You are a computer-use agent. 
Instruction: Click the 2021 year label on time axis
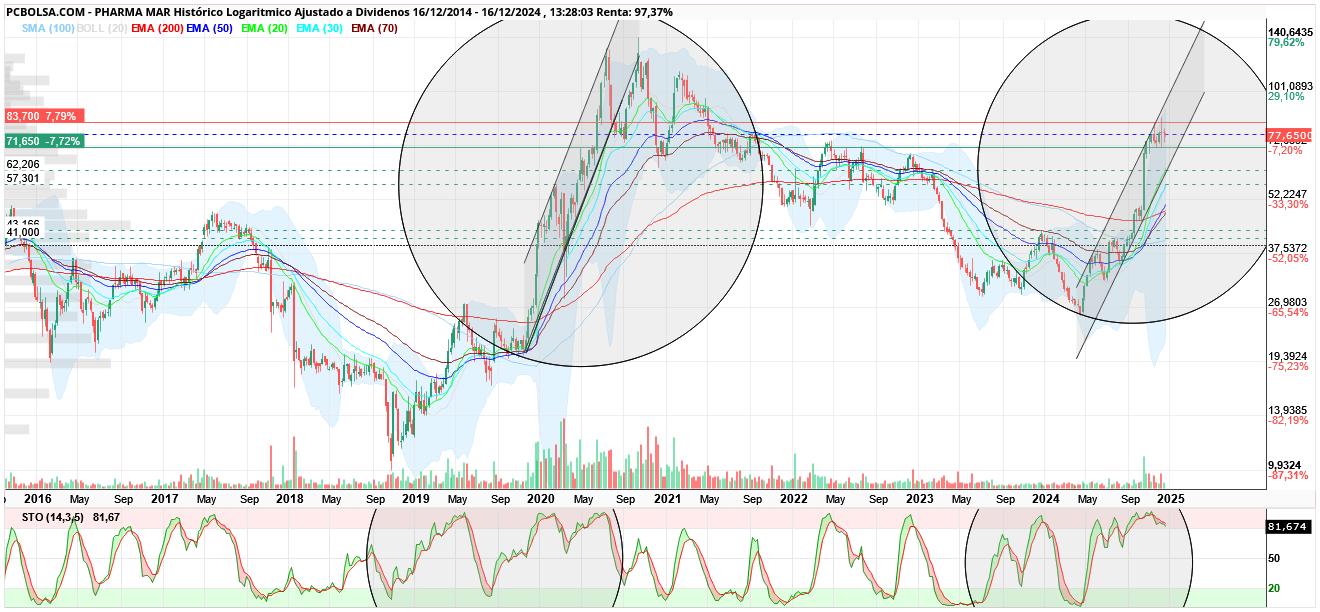(667, 498)
